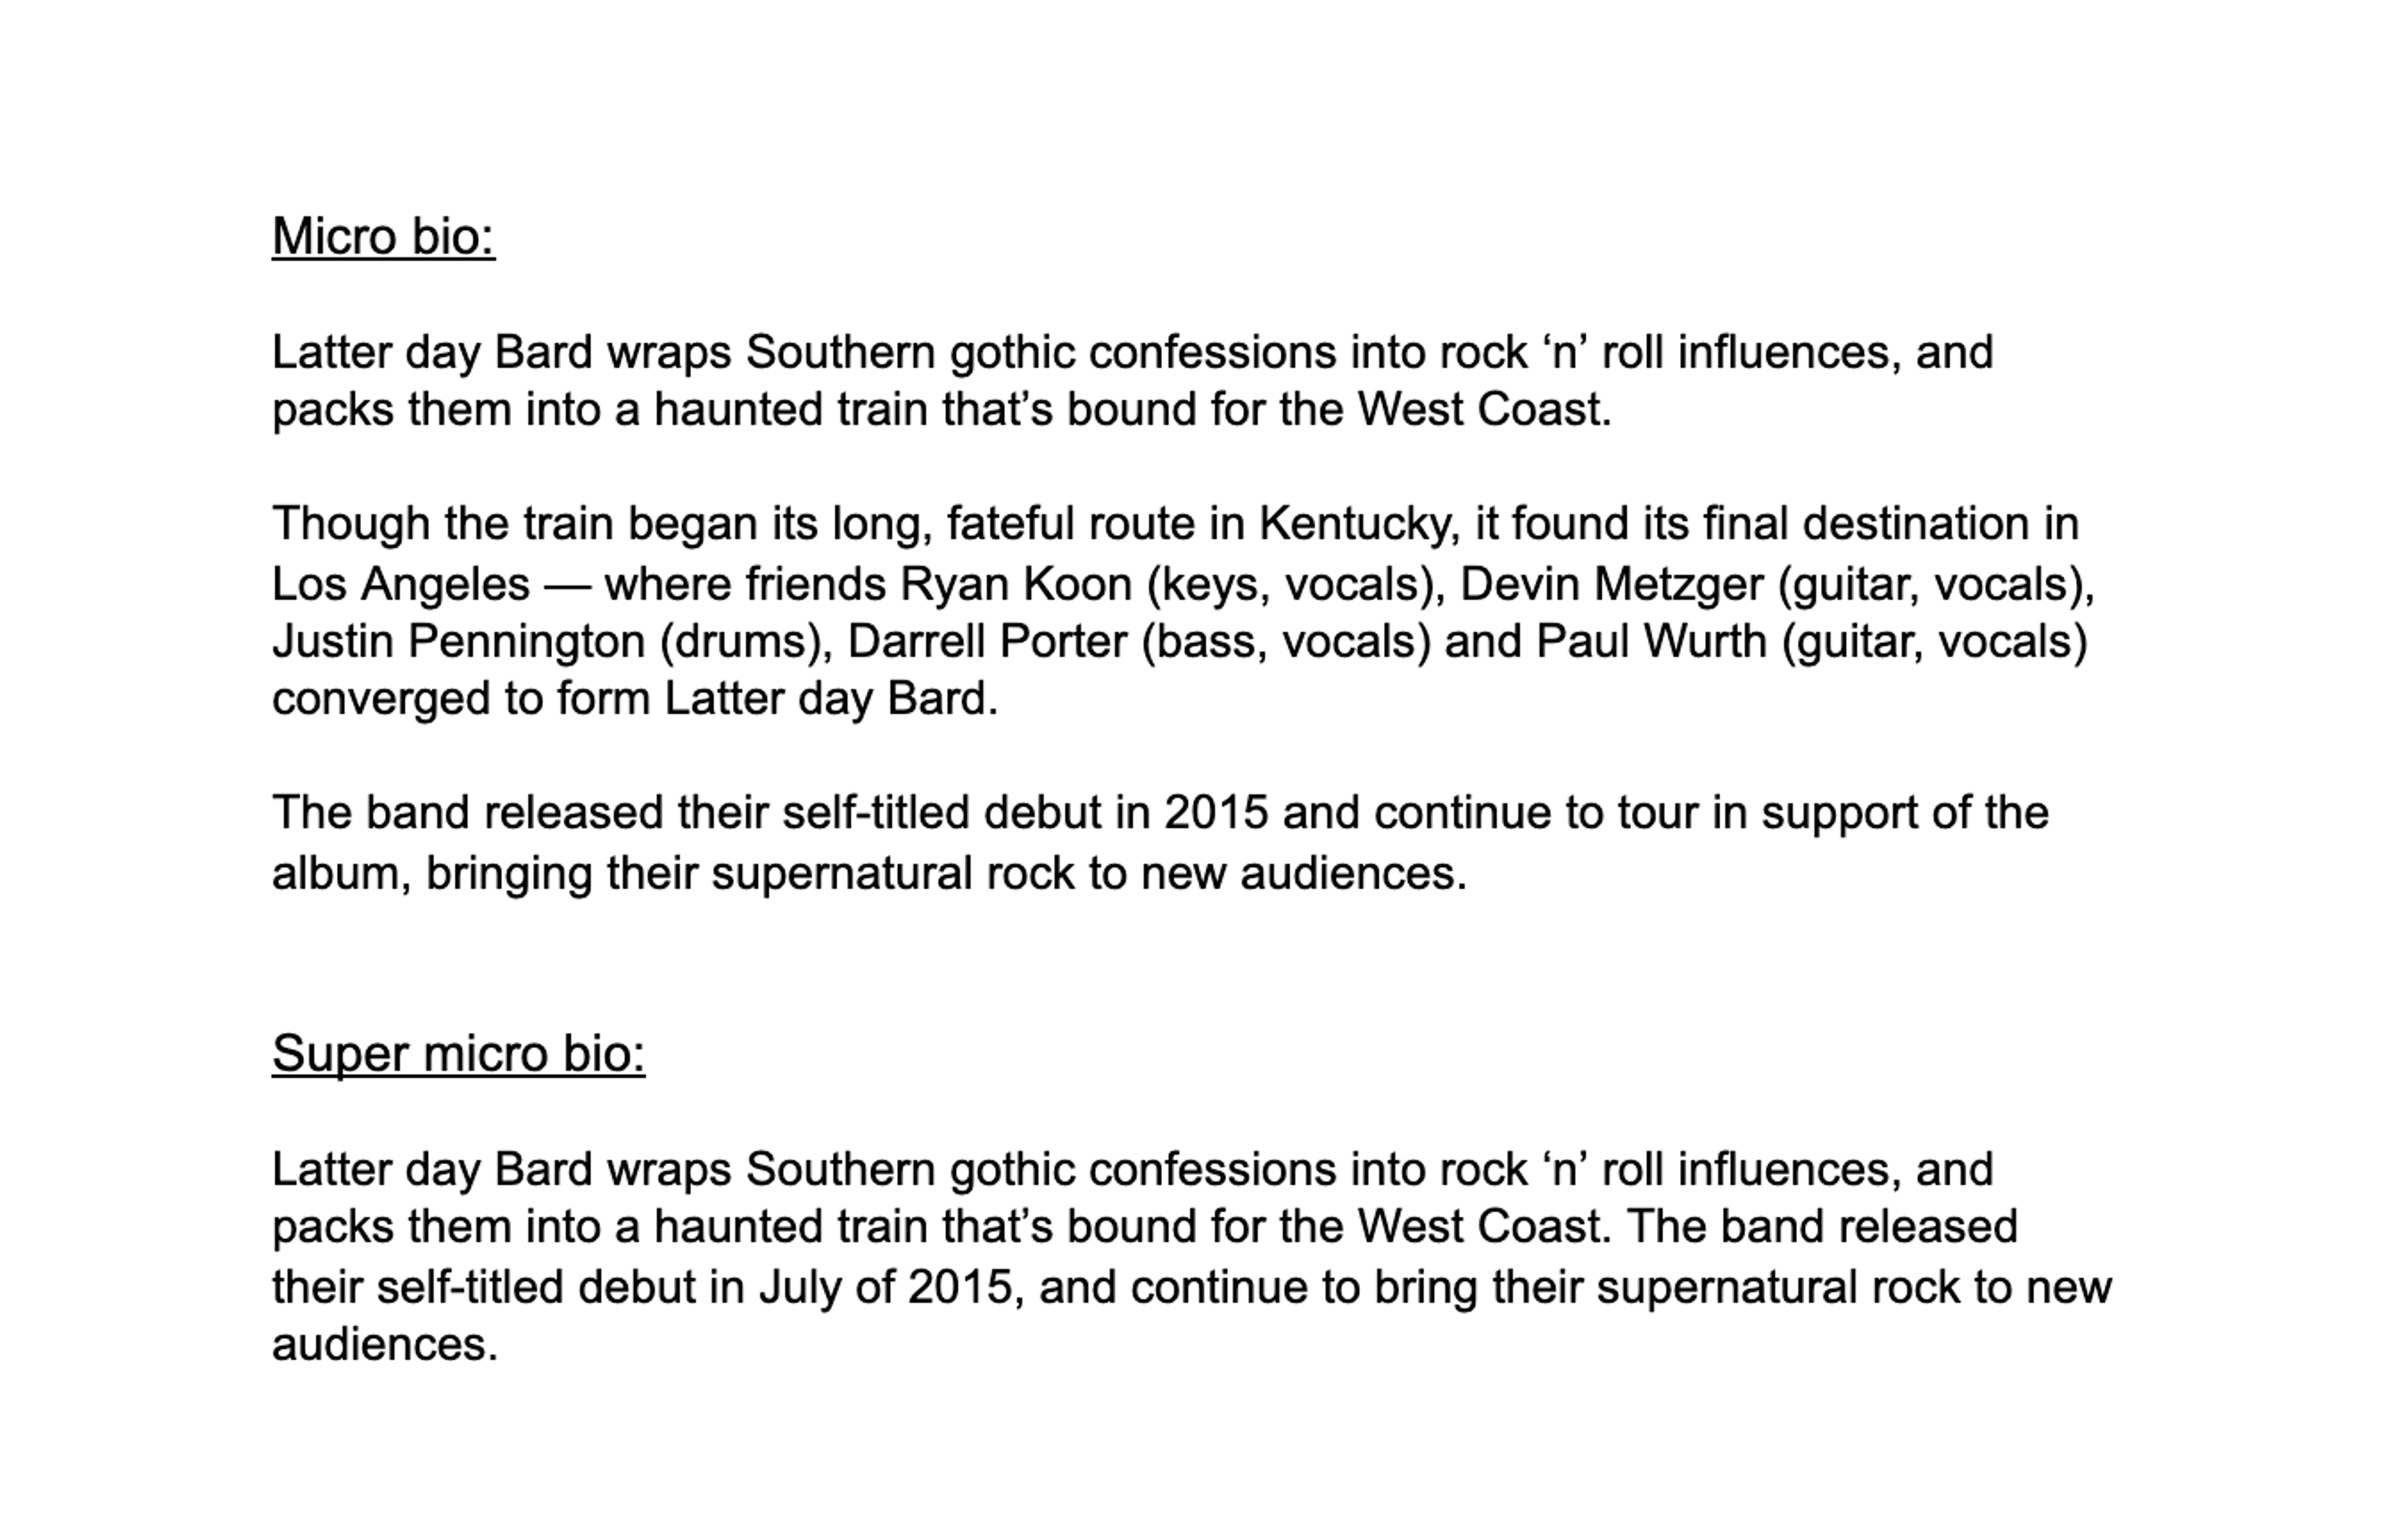2408x1513 pixels.
Task: Click the 'Super micro bio:' heading
Action: [458, 1054]
